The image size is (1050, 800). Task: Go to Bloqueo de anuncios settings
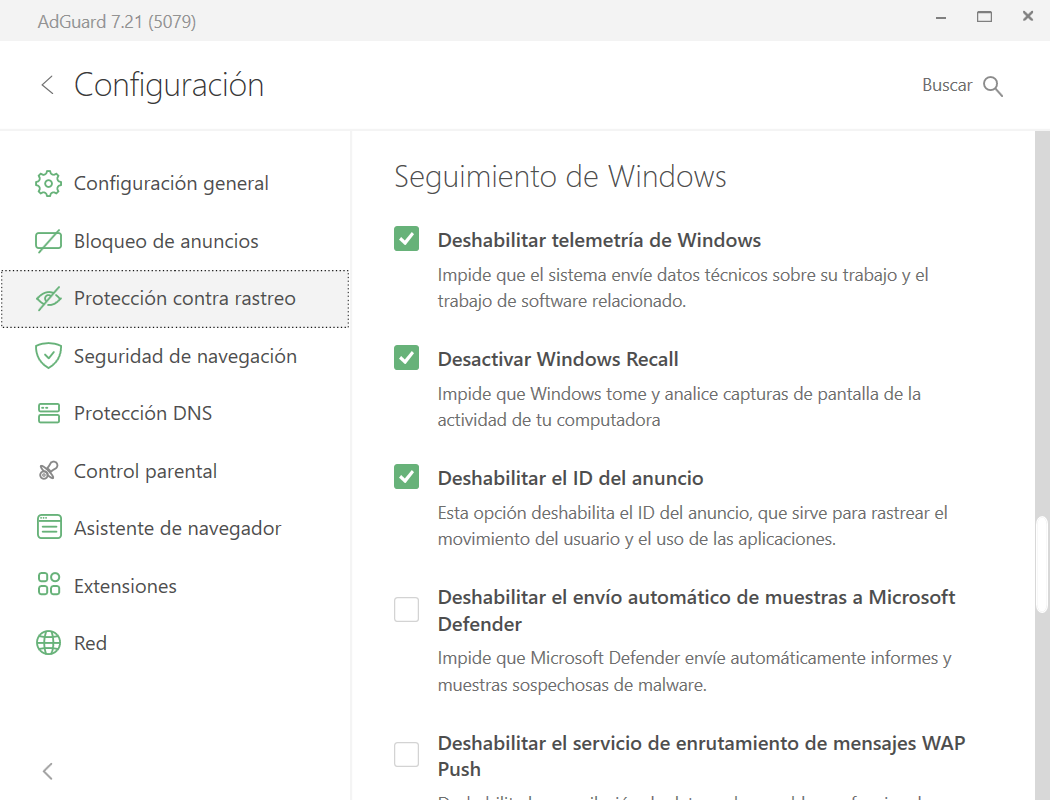pos(175,241)
